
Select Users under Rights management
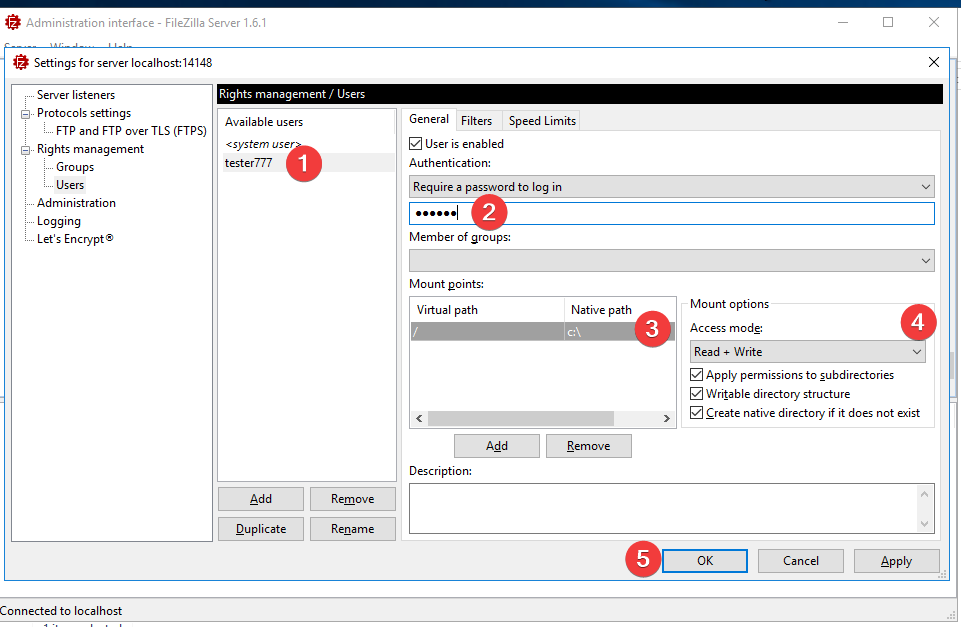tap(70, 184)
